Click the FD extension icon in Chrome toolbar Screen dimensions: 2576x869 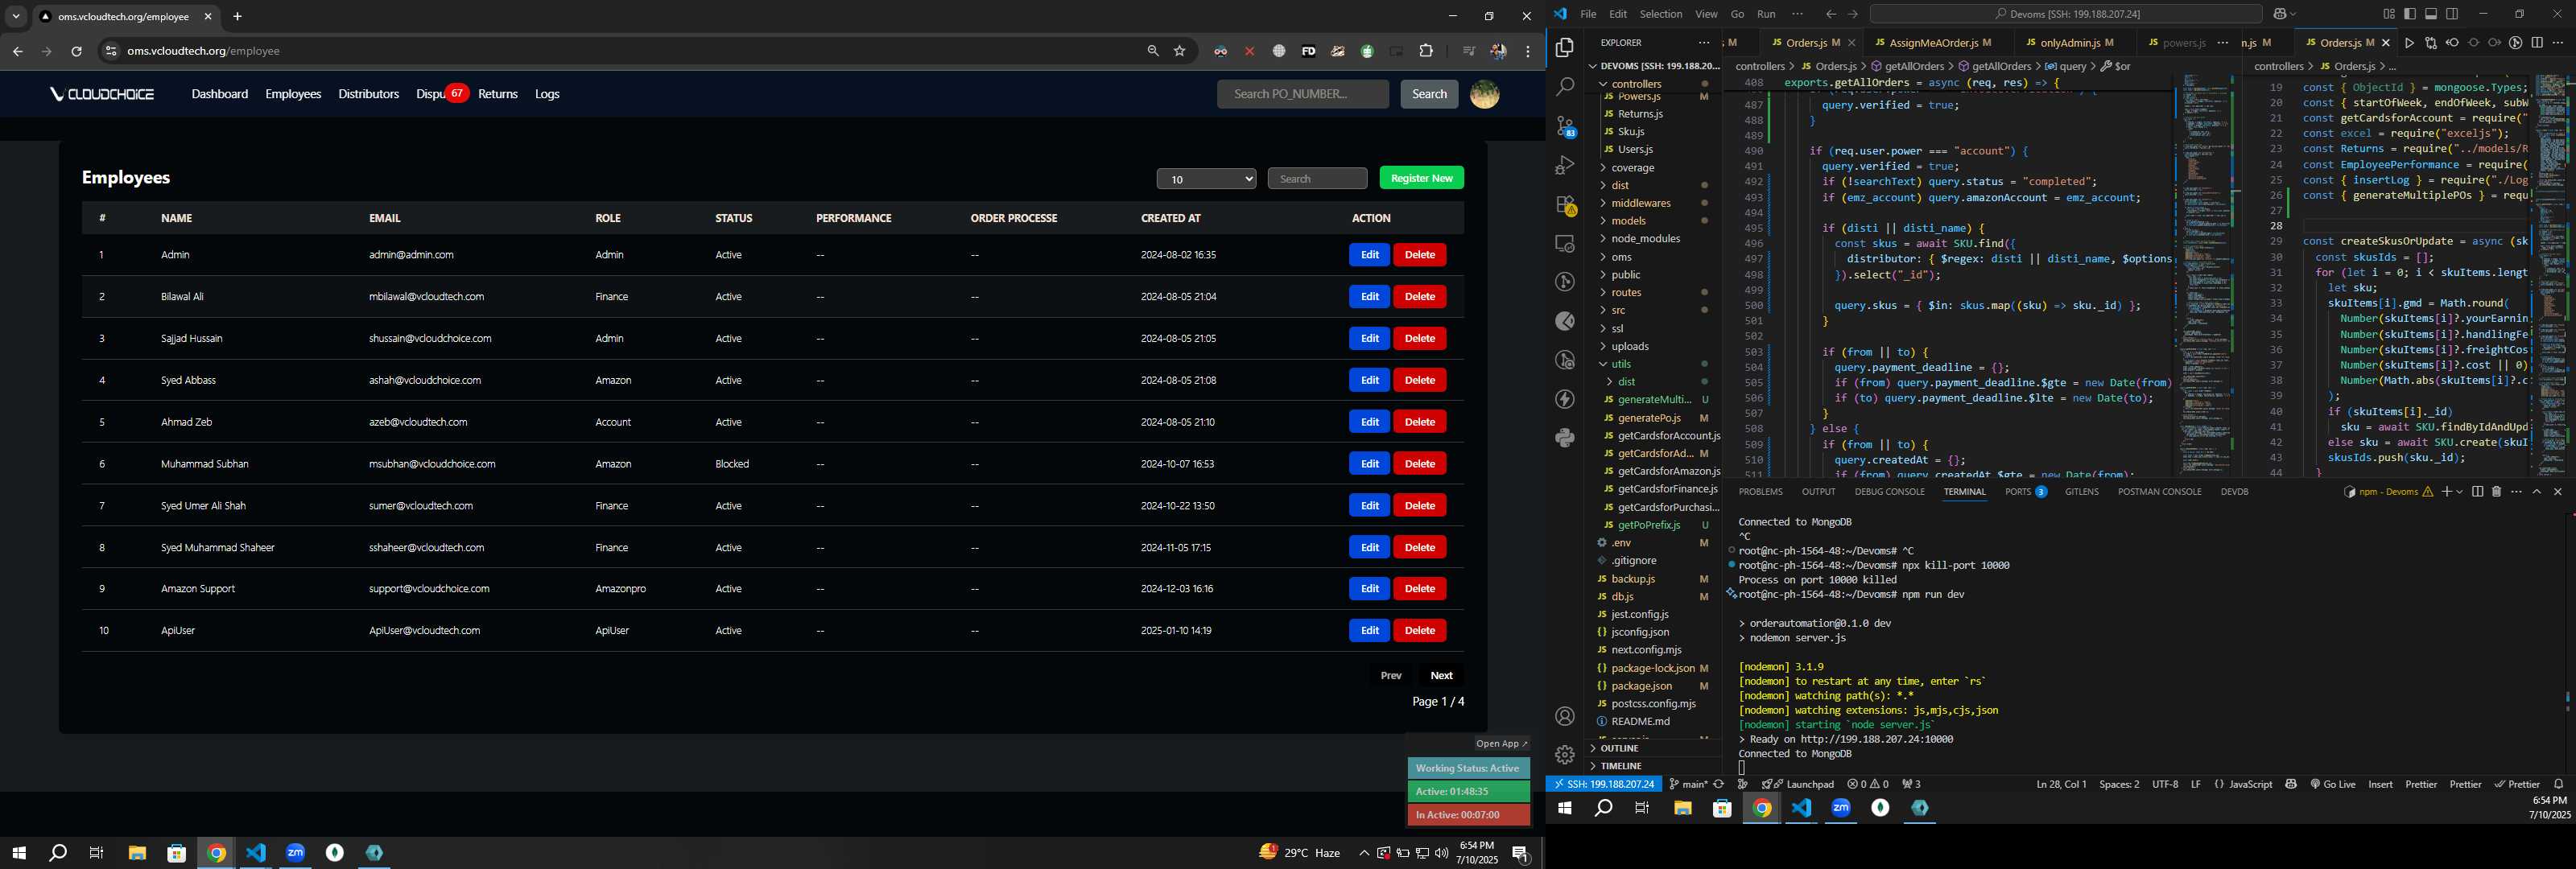point(1308,51)
